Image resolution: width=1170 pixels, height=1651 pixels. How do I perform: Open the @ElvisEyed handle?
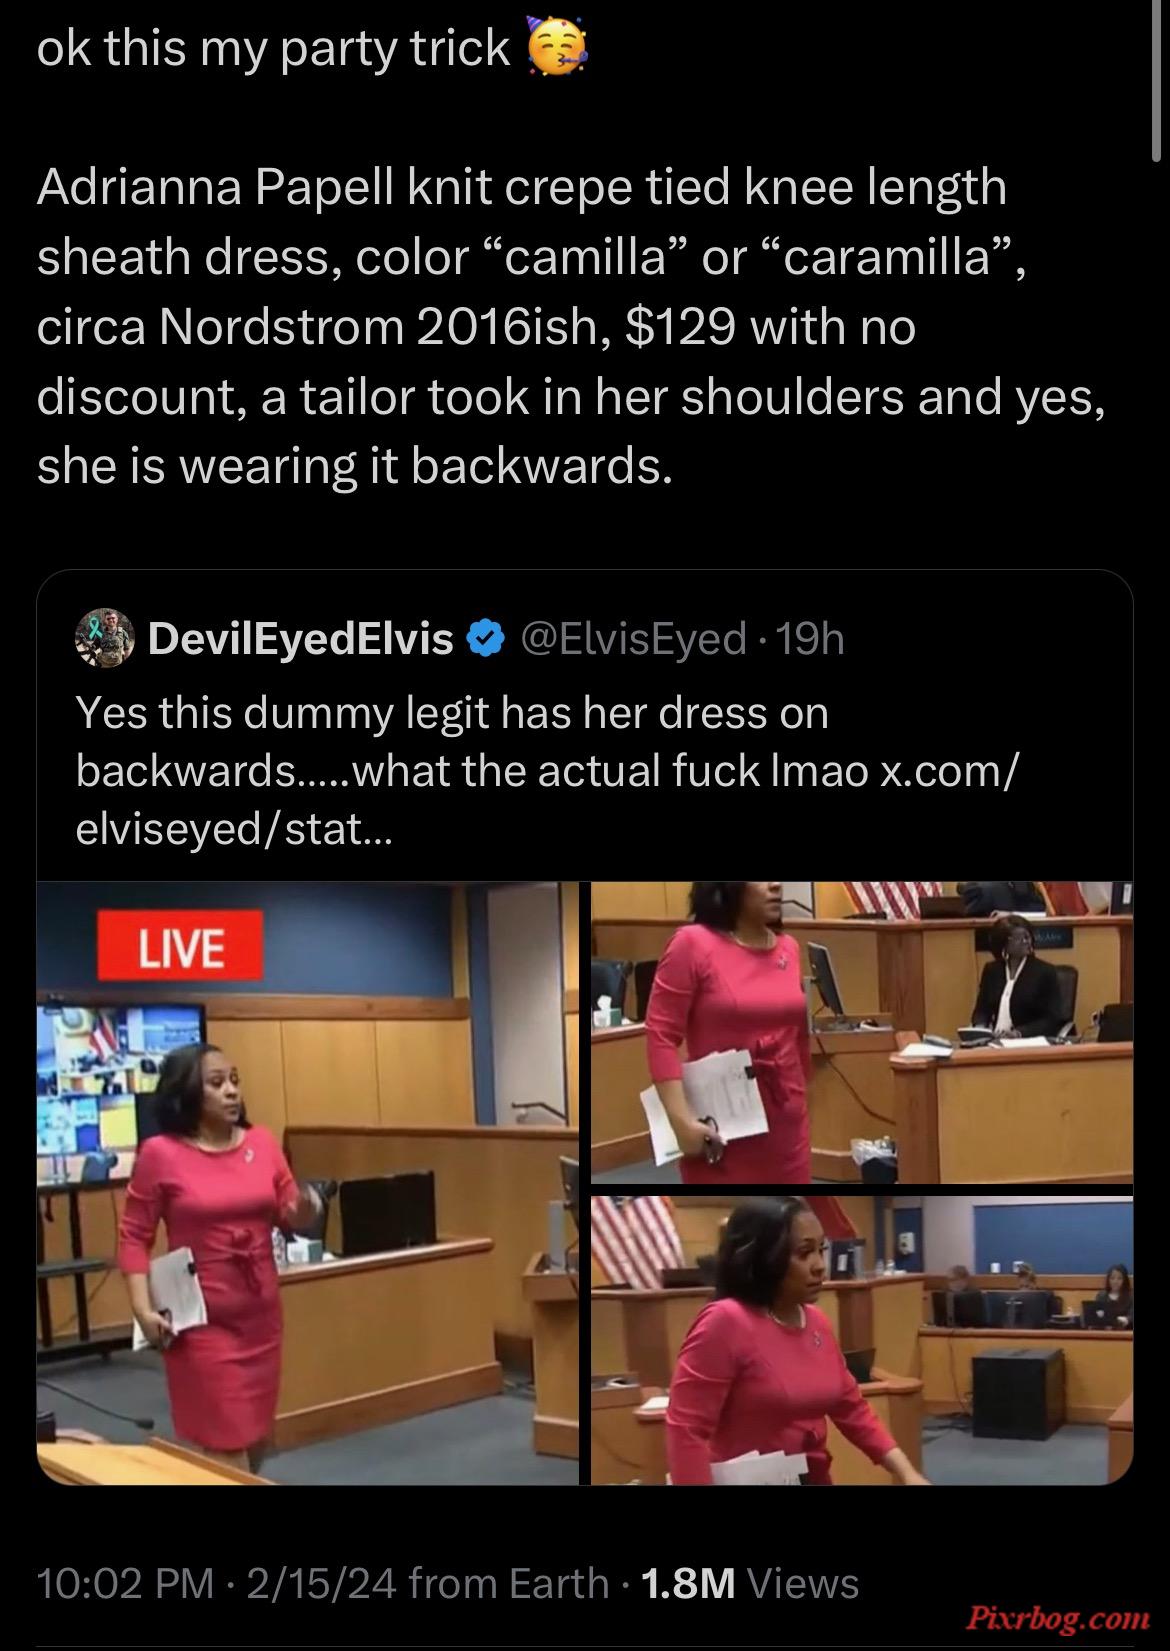pyautogui.click(x=631, y=639)
